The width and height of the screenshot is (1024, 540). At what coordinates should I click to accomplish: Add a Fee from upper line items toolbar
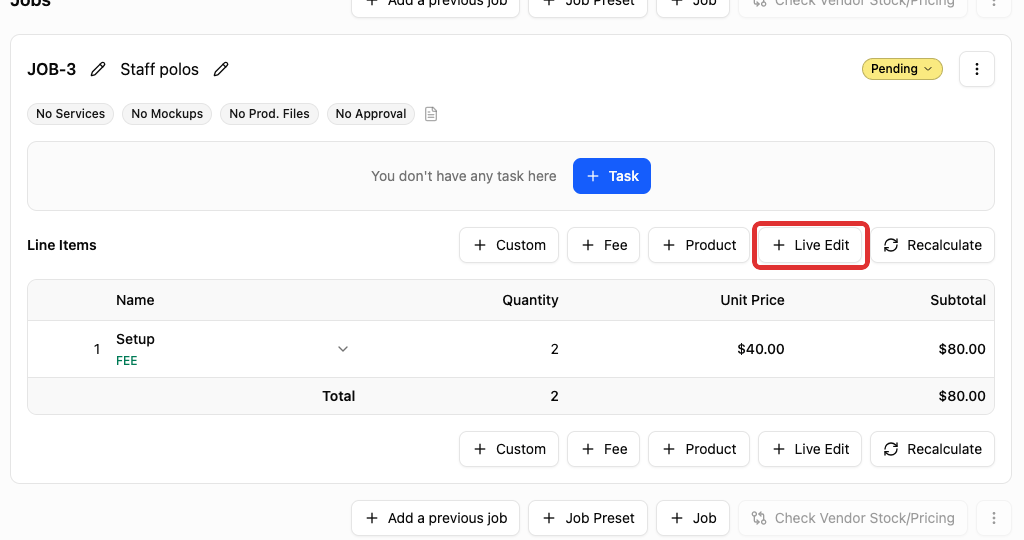click(603, 245)
